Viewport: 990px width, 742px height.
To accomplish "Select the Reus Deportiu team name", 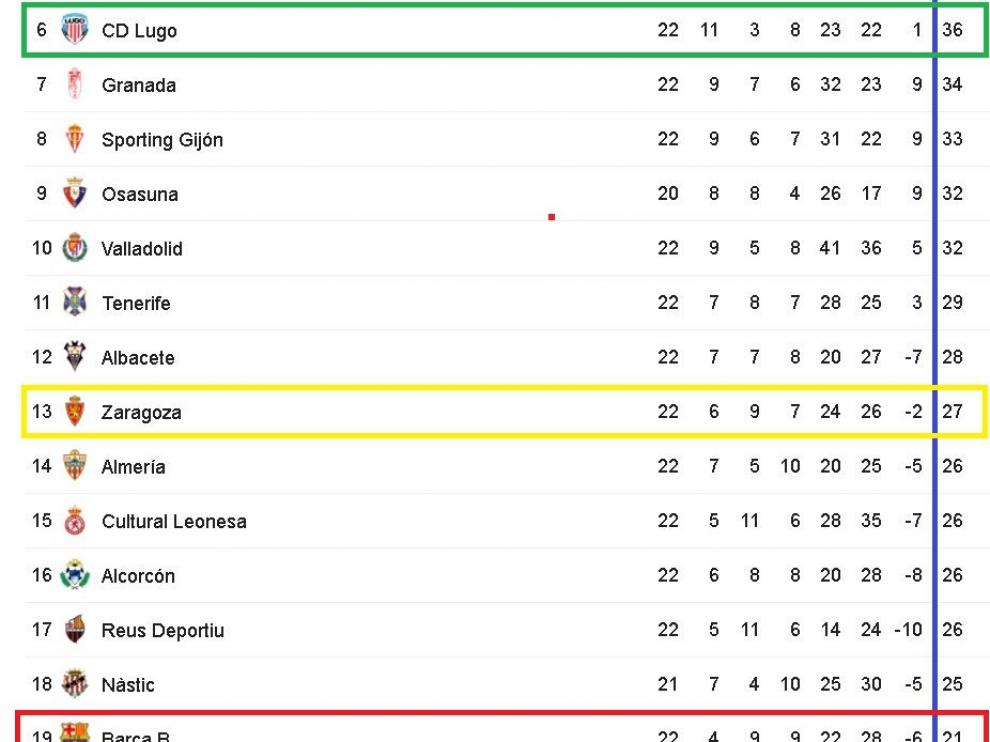I will coord(162,631).
